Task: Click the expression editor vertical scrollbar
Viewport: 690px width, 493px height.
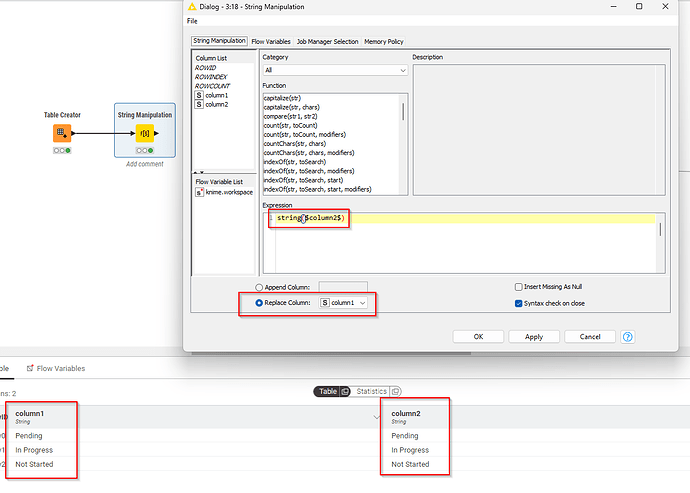Action: point(660,230)
